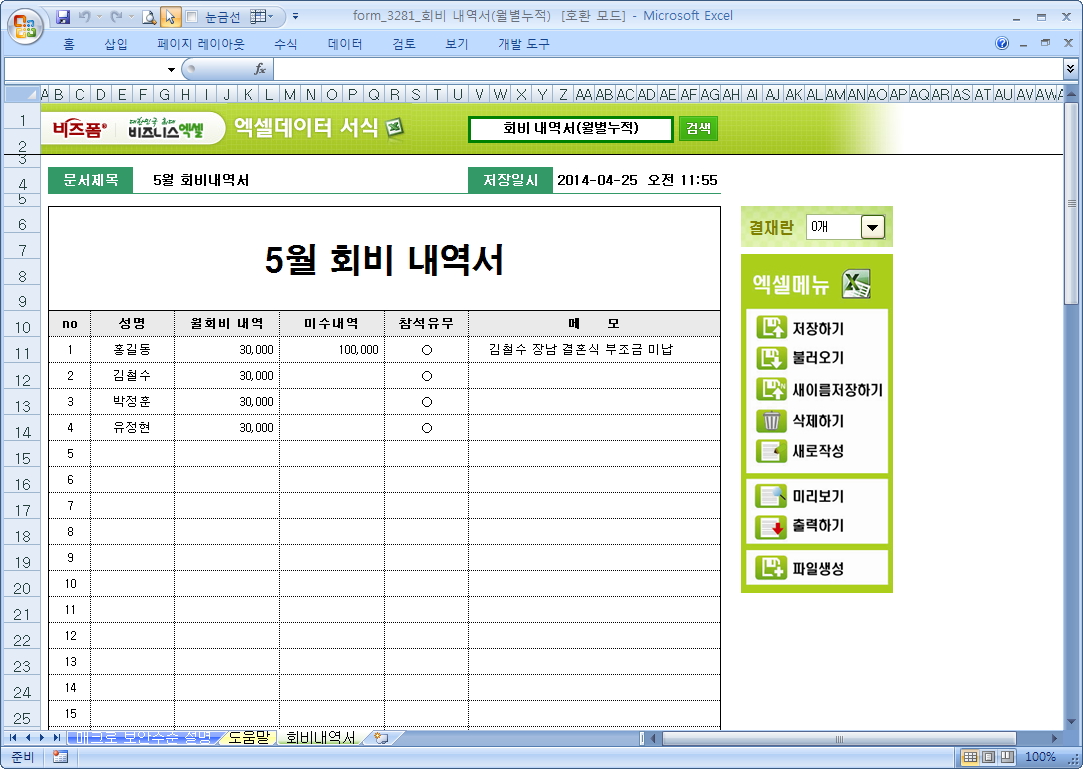The height and width of the screenshot is (769, 1083).
Task: Click the 출력하기 print icon
Action: pos(771,526)
